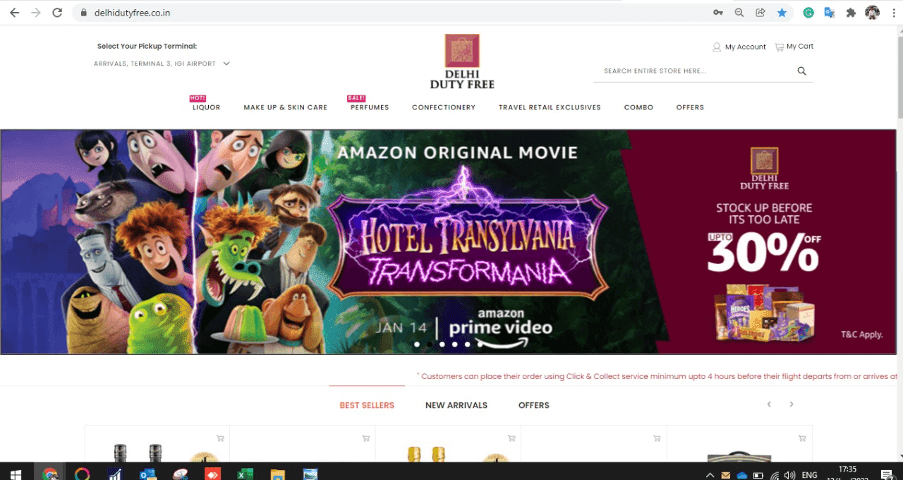Open Excel from the taskbar
Image resolution: width=904 pixels, height=480 pixels.
pos(245,474)
